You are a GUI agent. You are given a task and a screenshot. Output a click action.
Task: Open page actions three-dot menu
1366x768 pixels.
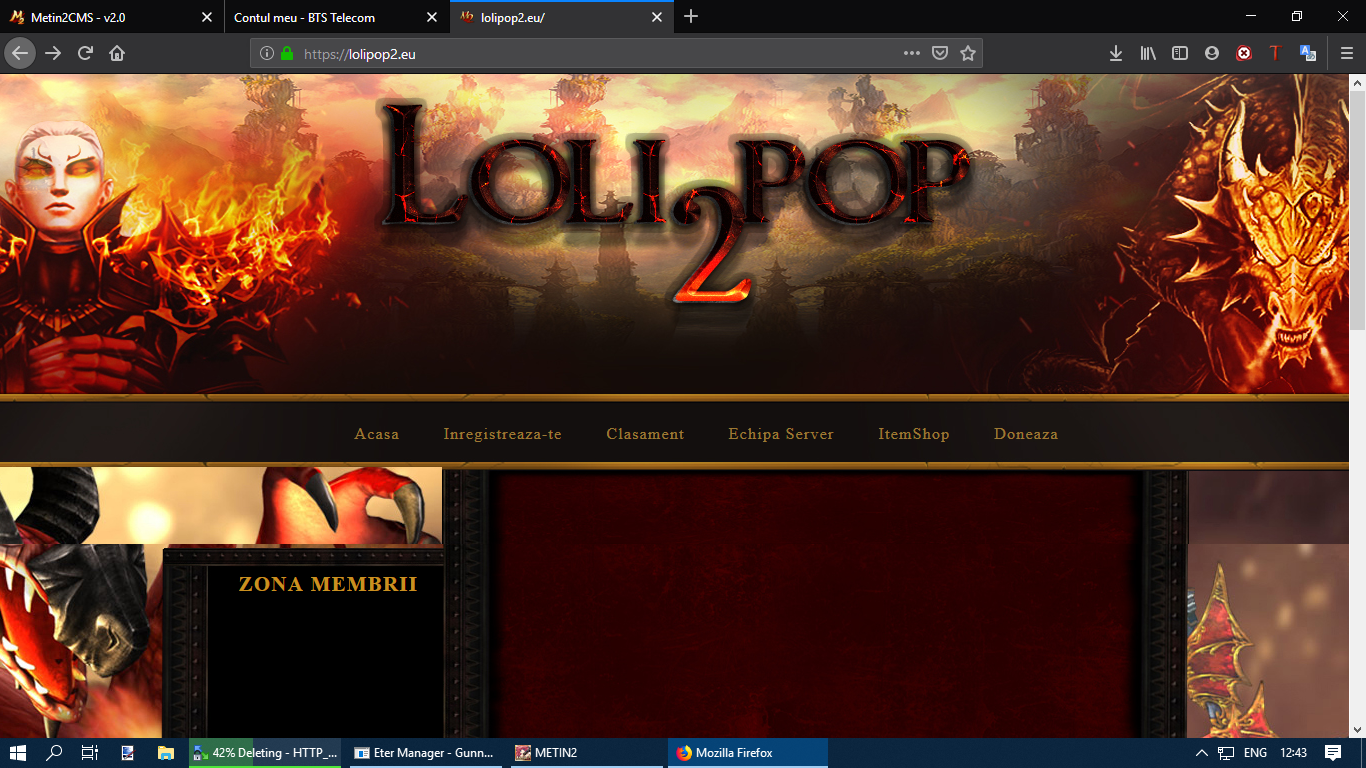coord(912,54)
